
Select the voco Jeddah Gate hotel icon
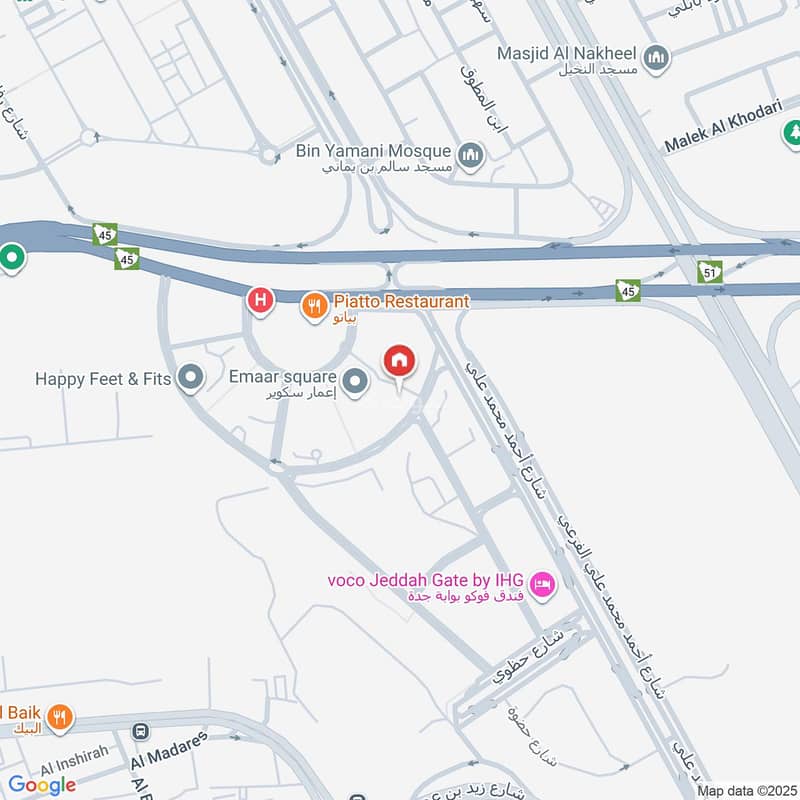(x=542, y=586)
